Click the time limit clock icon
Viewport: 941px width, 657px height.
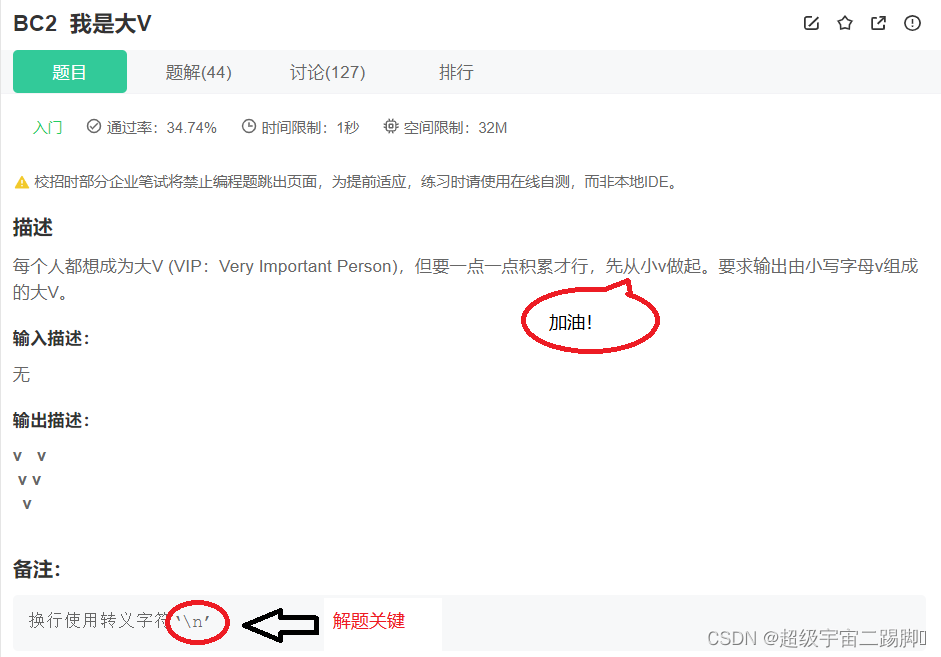tap(248, 126)
